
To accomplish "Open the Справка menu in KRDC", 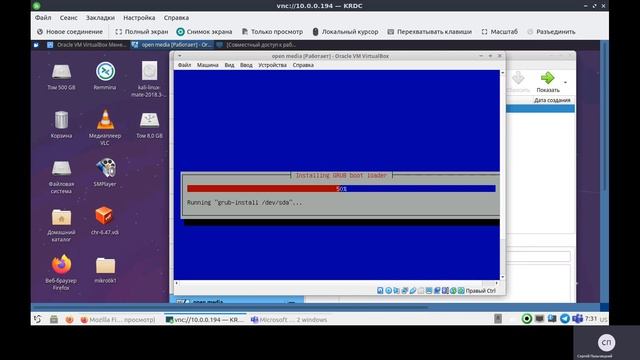I will [176, 18].
